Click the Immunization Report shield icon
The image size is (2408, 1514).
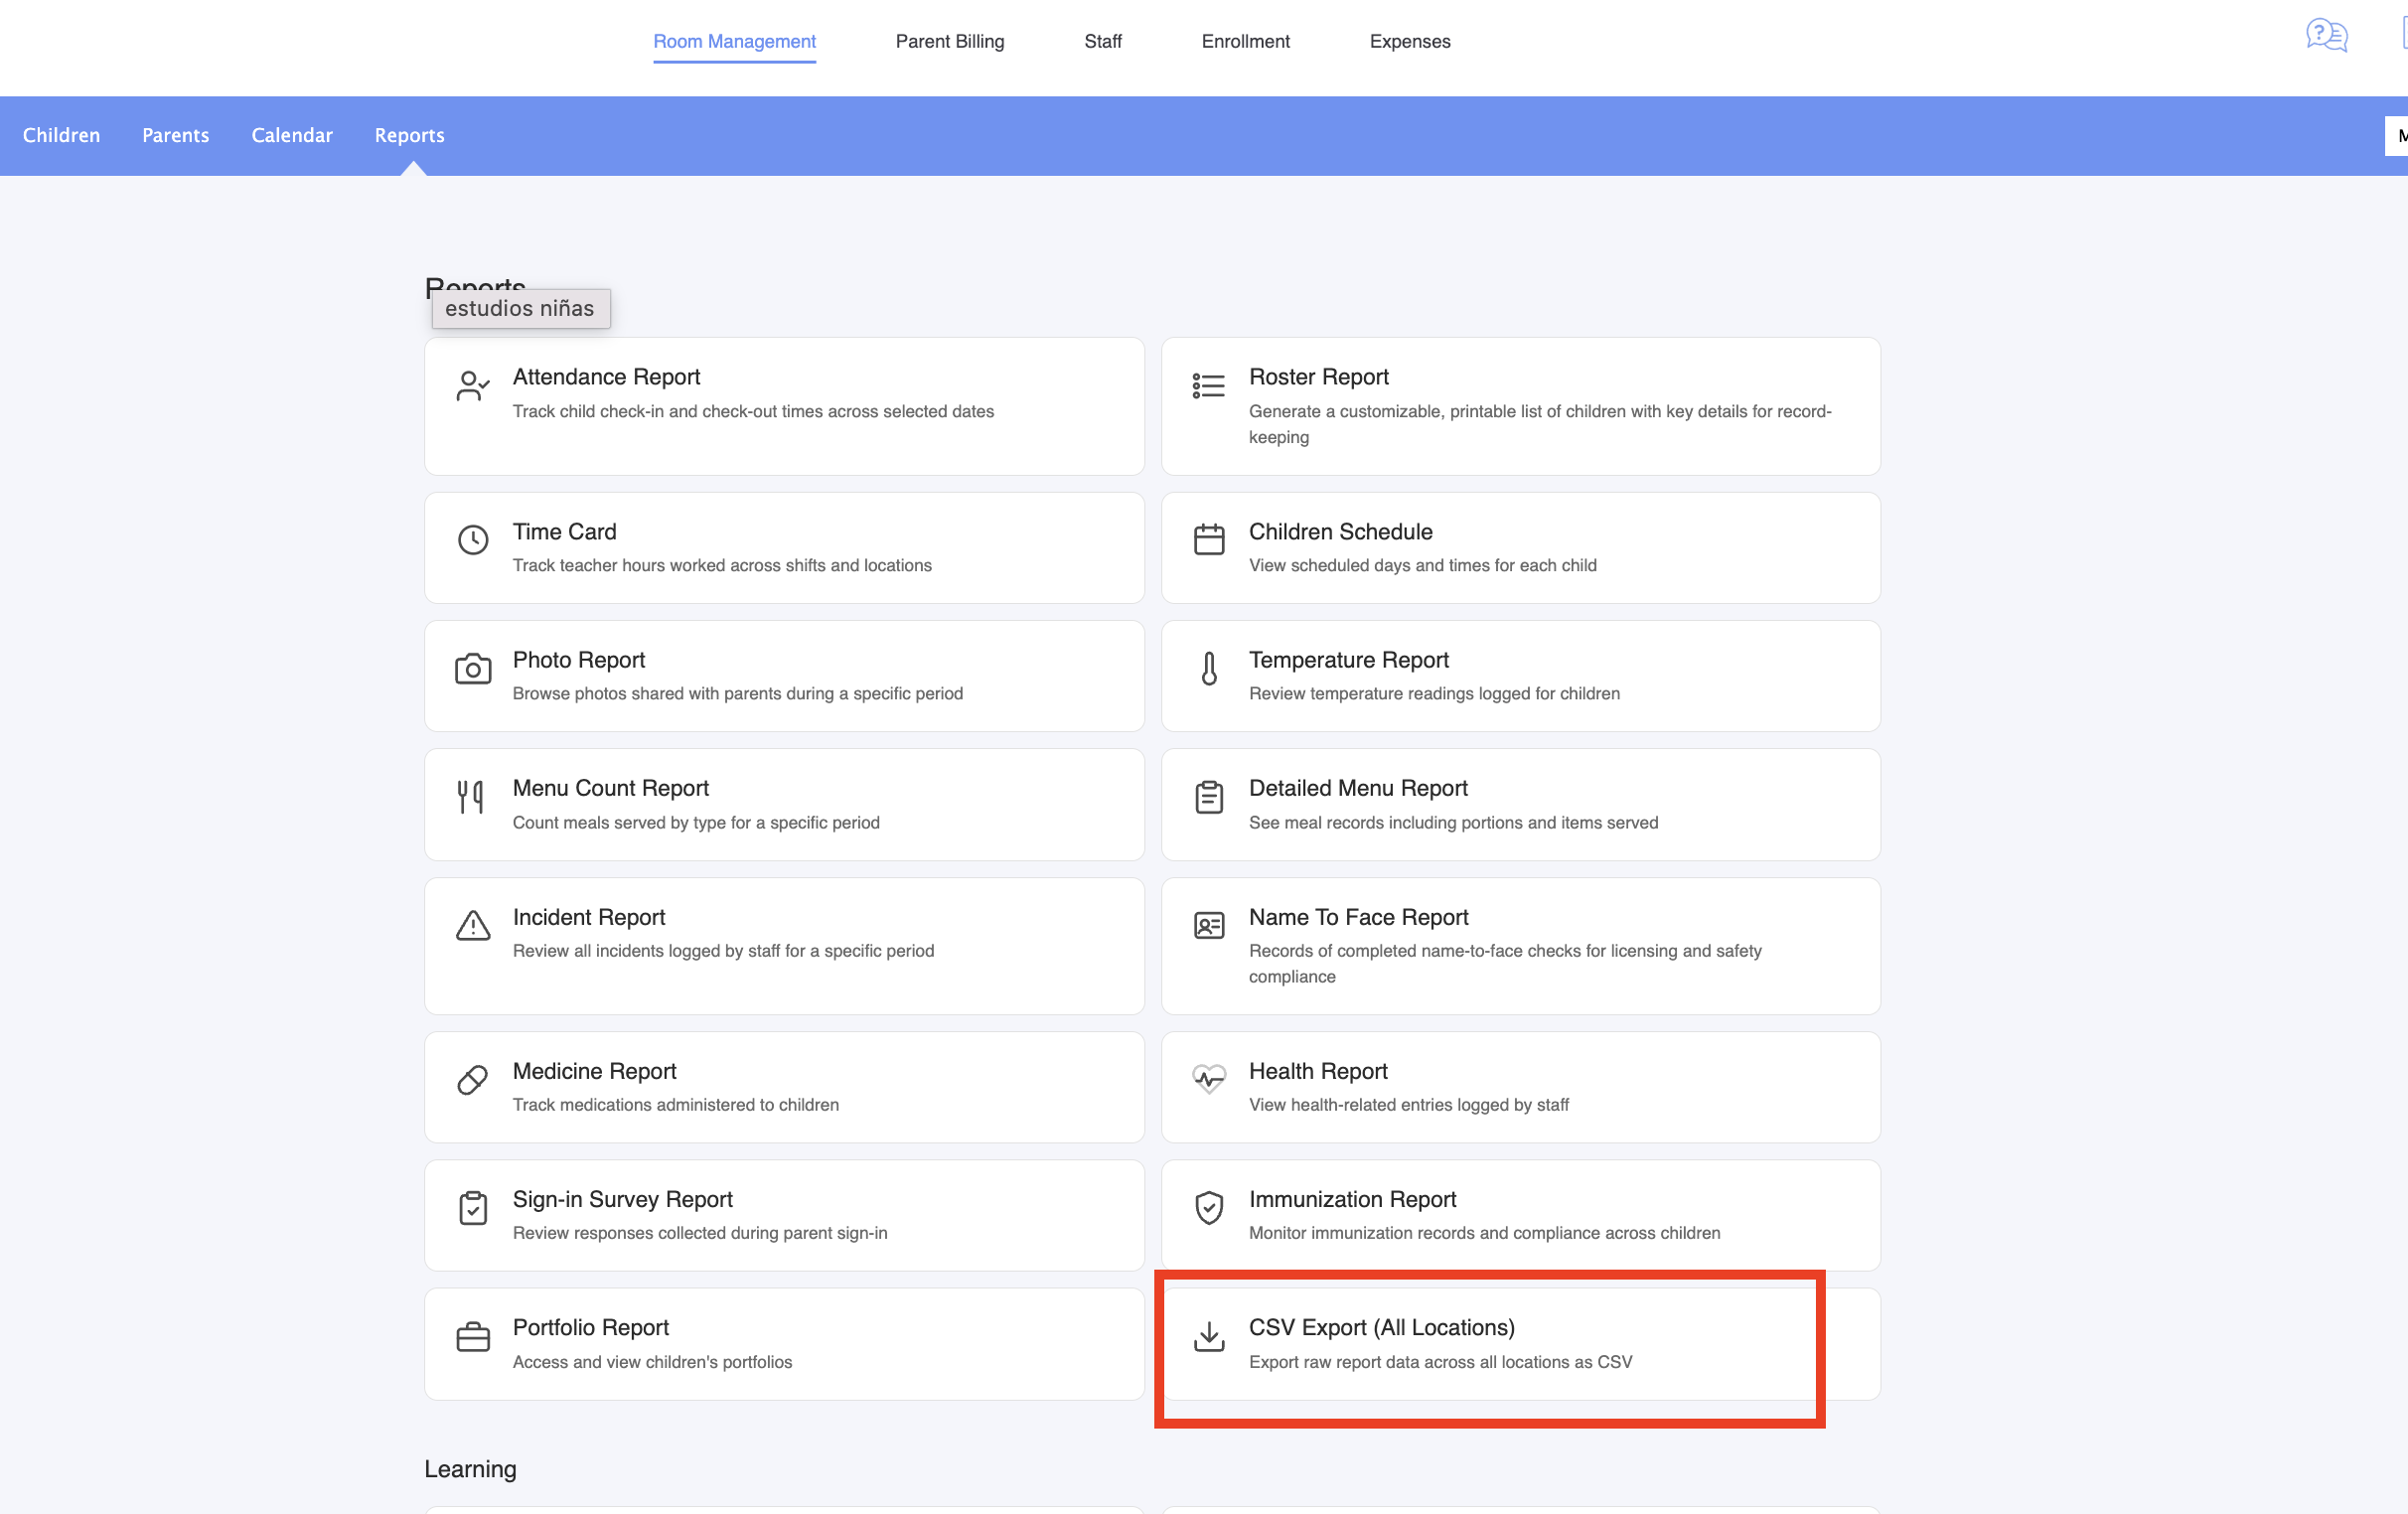(1208, 1207)
